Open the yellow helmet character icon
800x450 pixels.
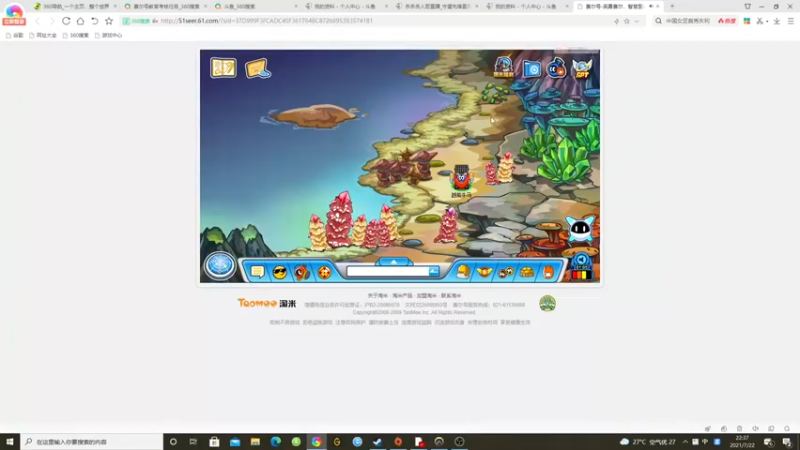(463, 271)
